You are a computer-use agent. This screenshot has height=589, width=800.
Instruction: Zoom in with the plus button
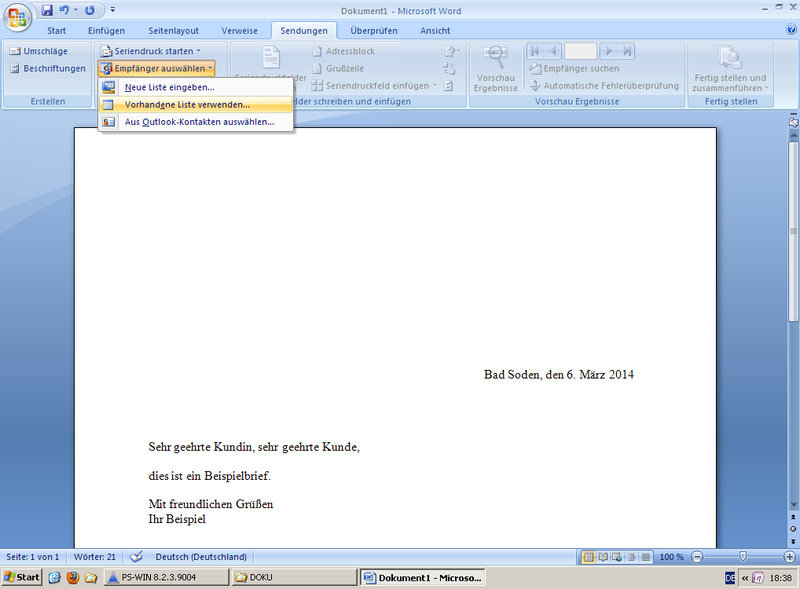(x=789, y=557)
